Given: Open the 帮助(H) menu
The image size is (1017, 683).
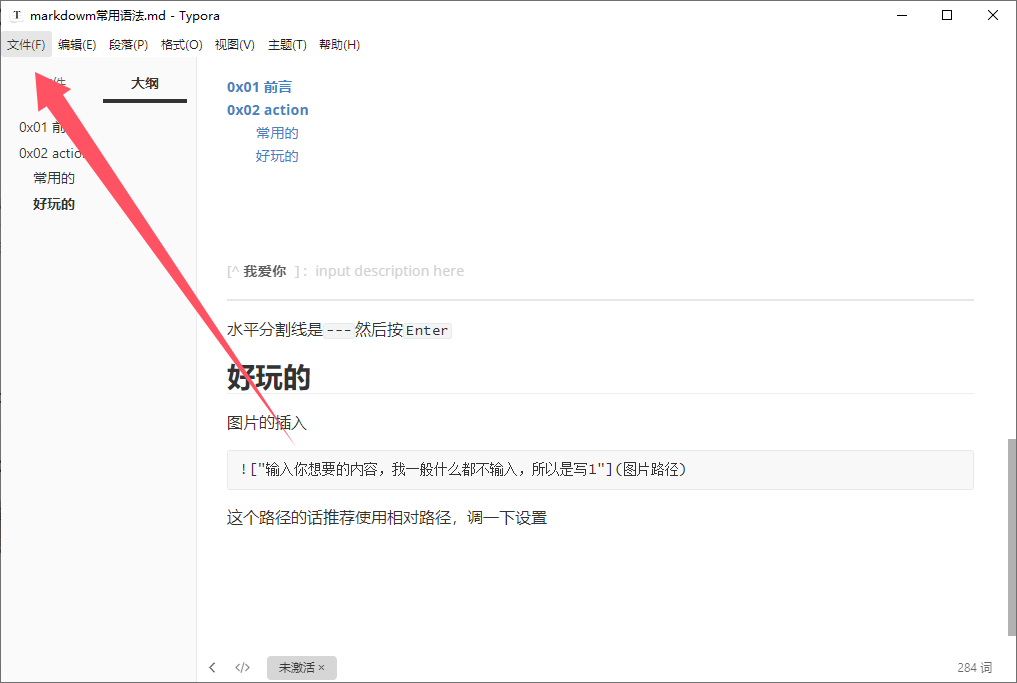Looking at the screenshot, I should pyautogui.click(x=339, y=45).
